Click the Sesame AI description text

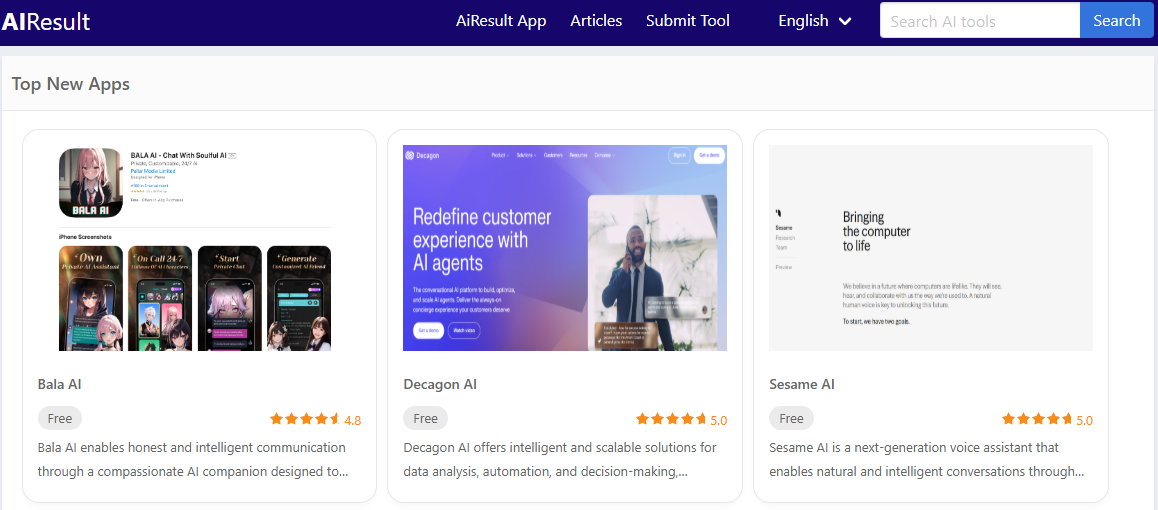tap(927, 460)
